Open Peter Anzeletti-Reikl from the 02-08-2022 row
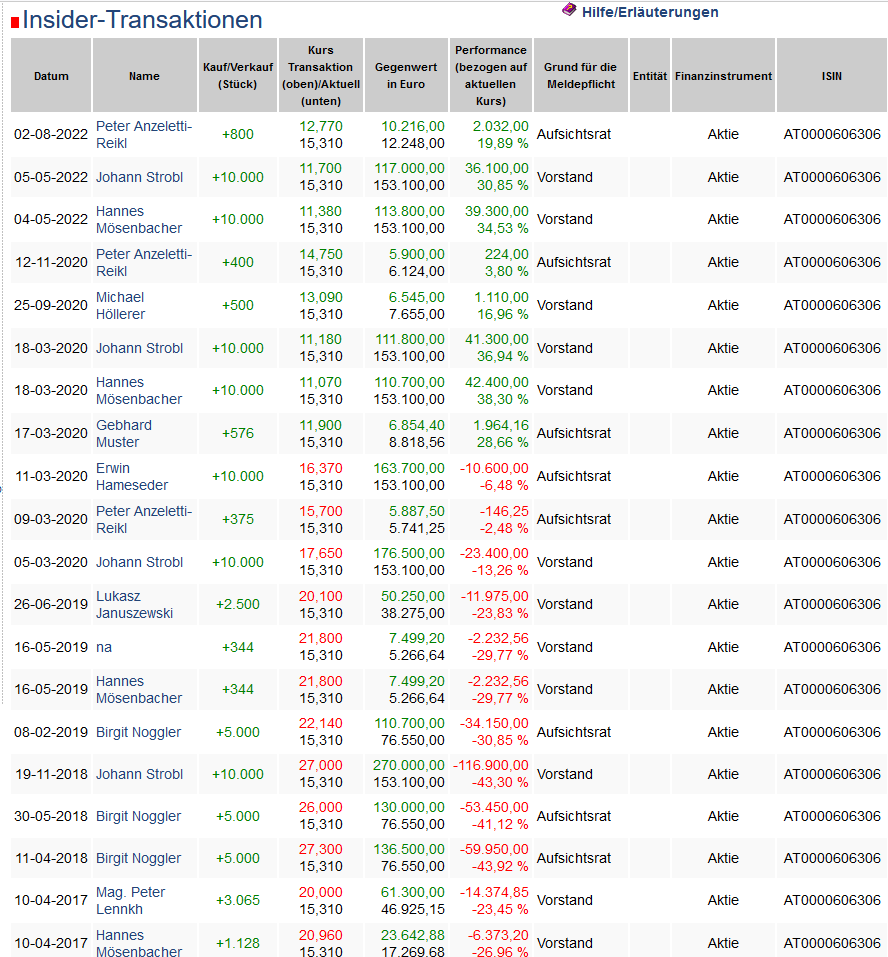Image resolution: width=888 pixels, height=957 pixels. 143,134
